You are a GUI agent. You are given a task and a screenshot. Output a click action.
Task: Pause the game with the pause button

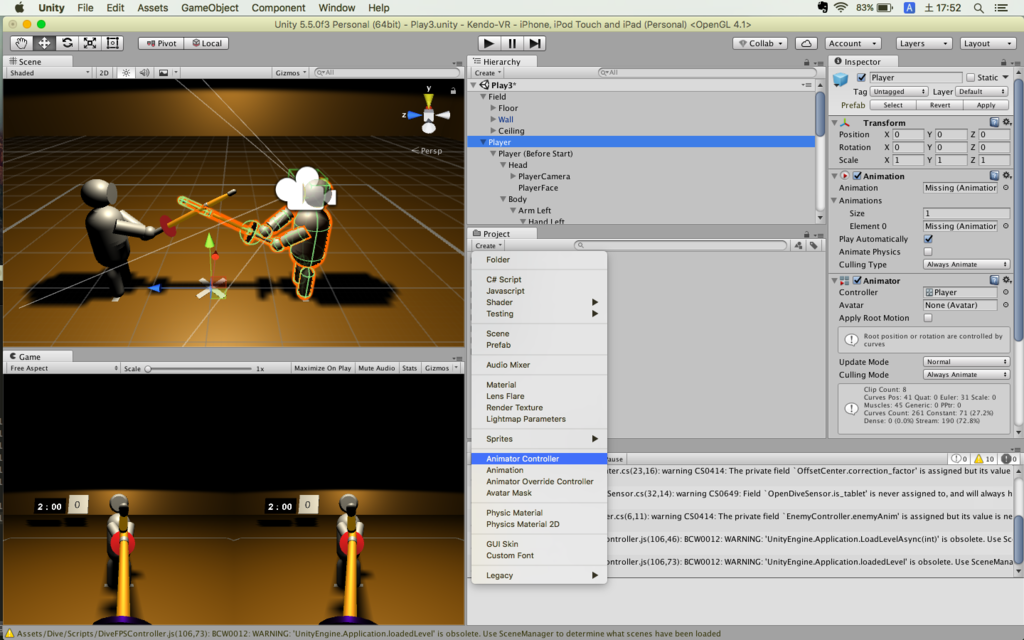pos(511,43)
